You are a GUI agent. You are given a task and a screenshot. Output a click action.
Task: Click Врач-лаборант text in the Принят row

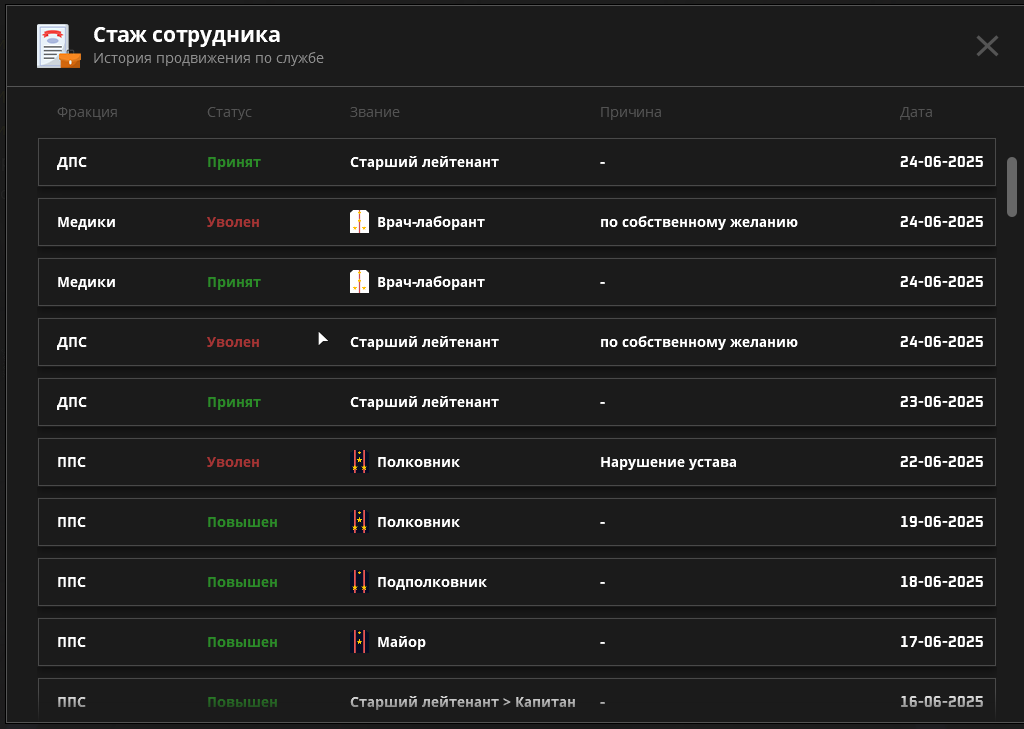[431, 282]
